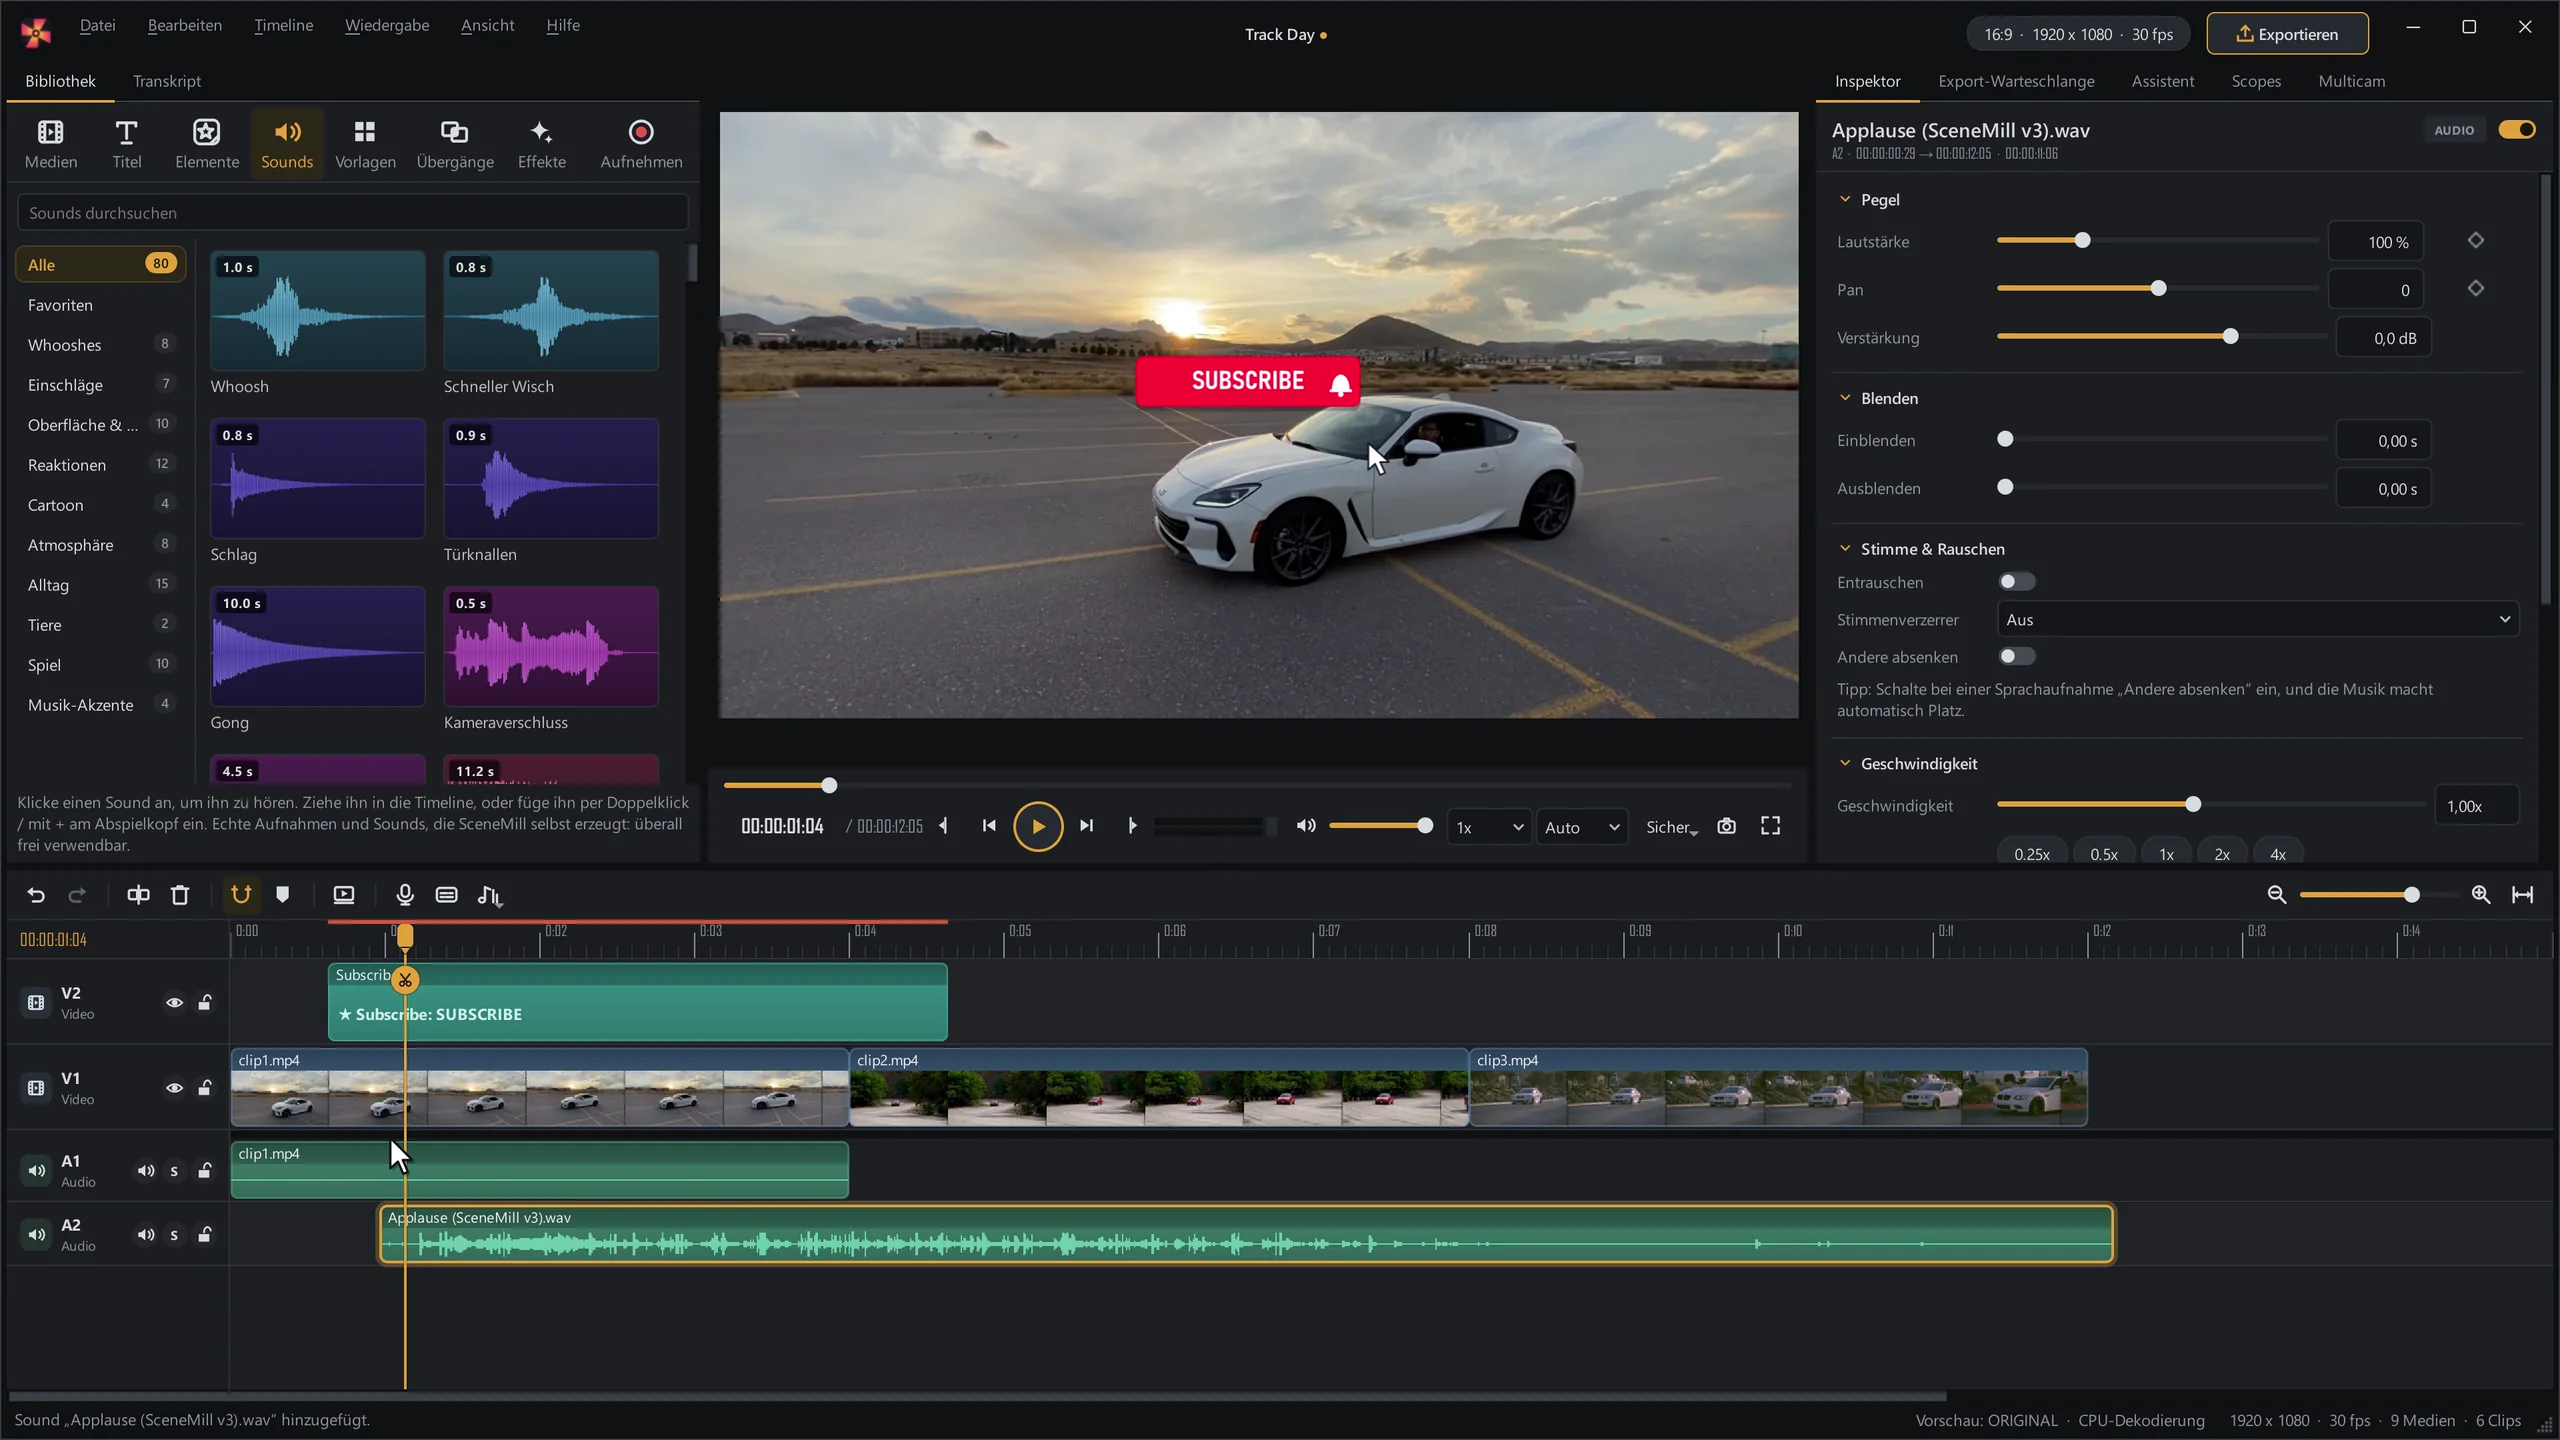Open the Vorlagen library section
Screen dimensions: 2560x1440
(x=365, y=144)
